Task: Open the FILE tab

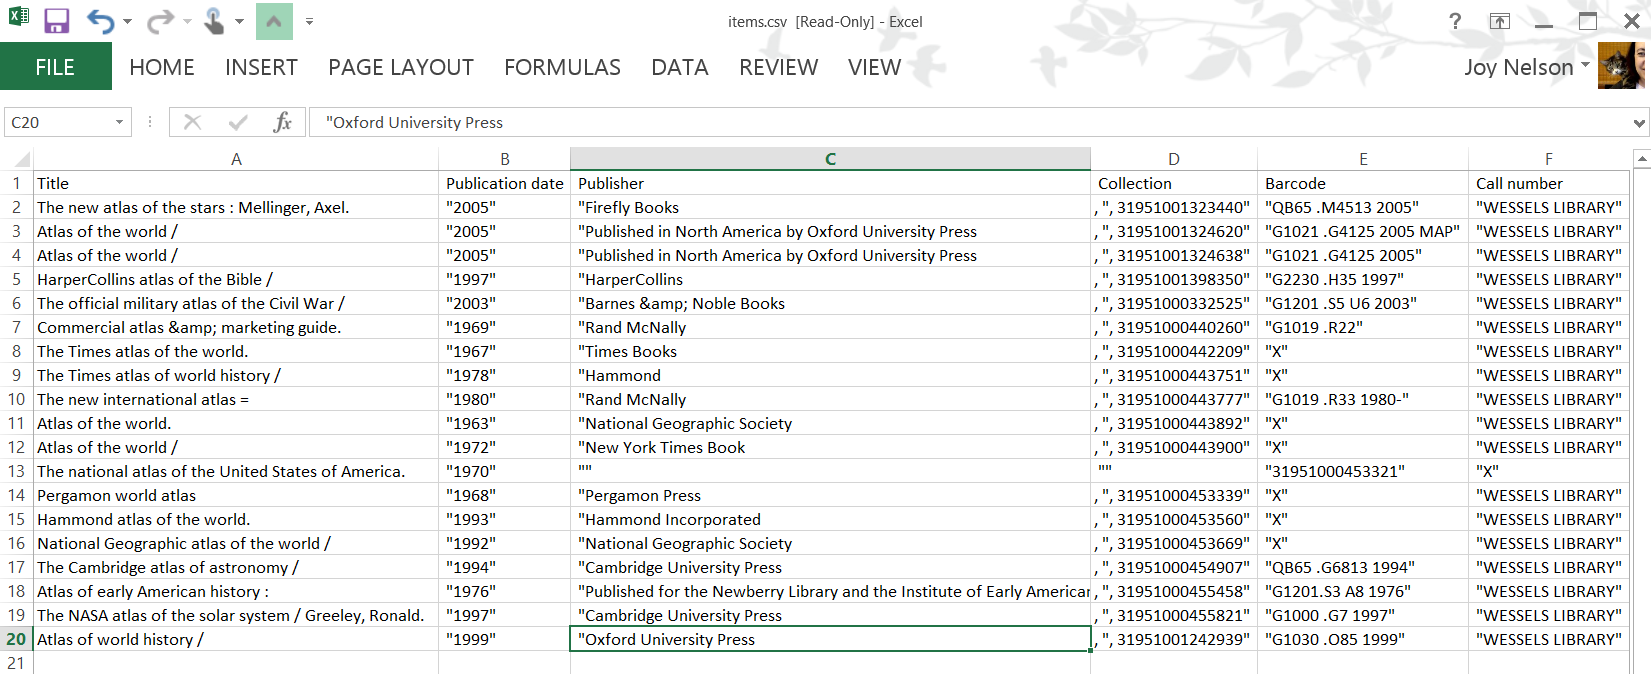Action: 55,67
